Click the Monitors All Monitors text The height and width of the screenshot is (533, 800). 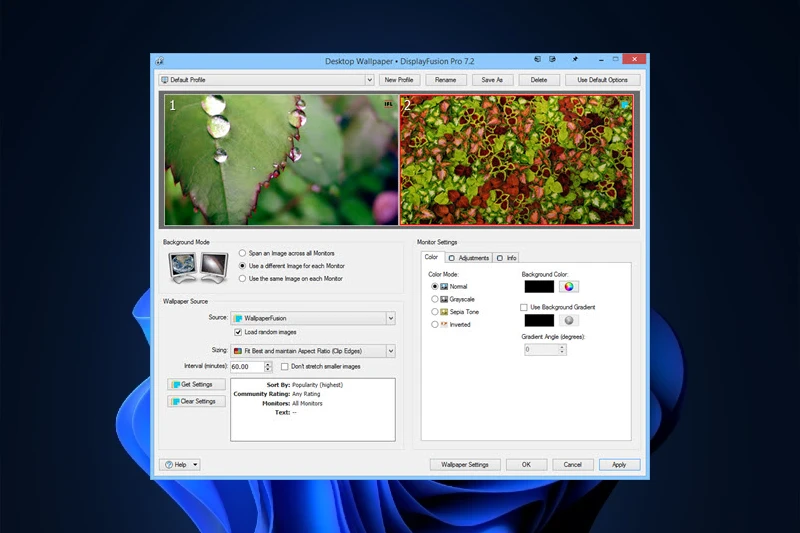coord(292,403)
